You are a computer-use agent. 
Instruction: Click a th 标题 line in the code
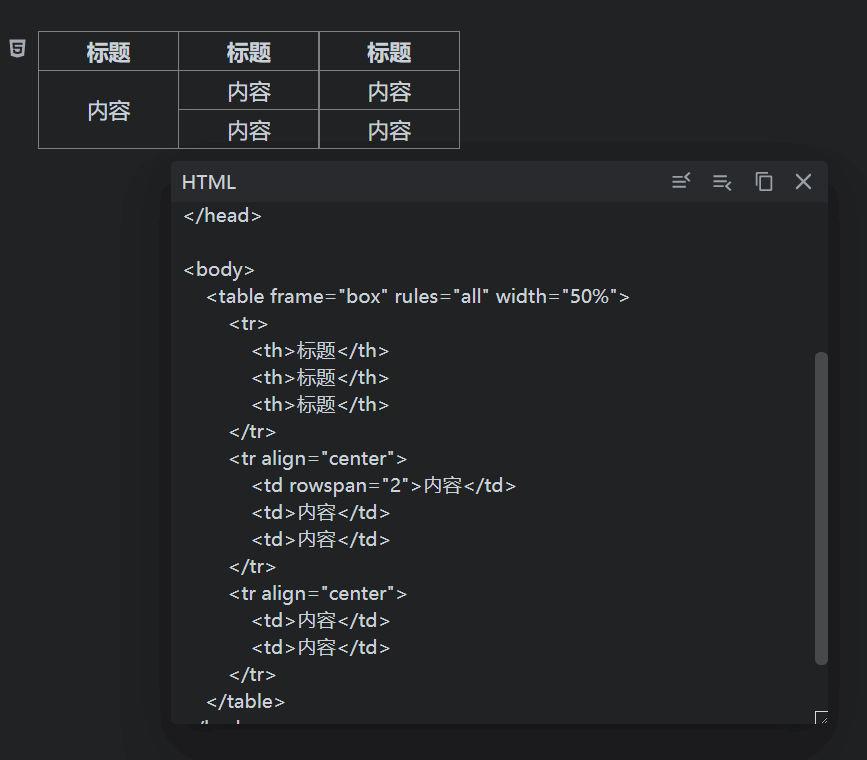tap(320, 350)
